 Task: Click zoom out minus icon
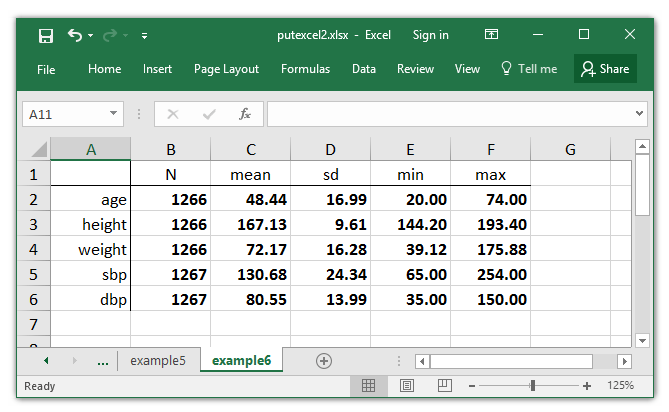click(x=471, y=386)
